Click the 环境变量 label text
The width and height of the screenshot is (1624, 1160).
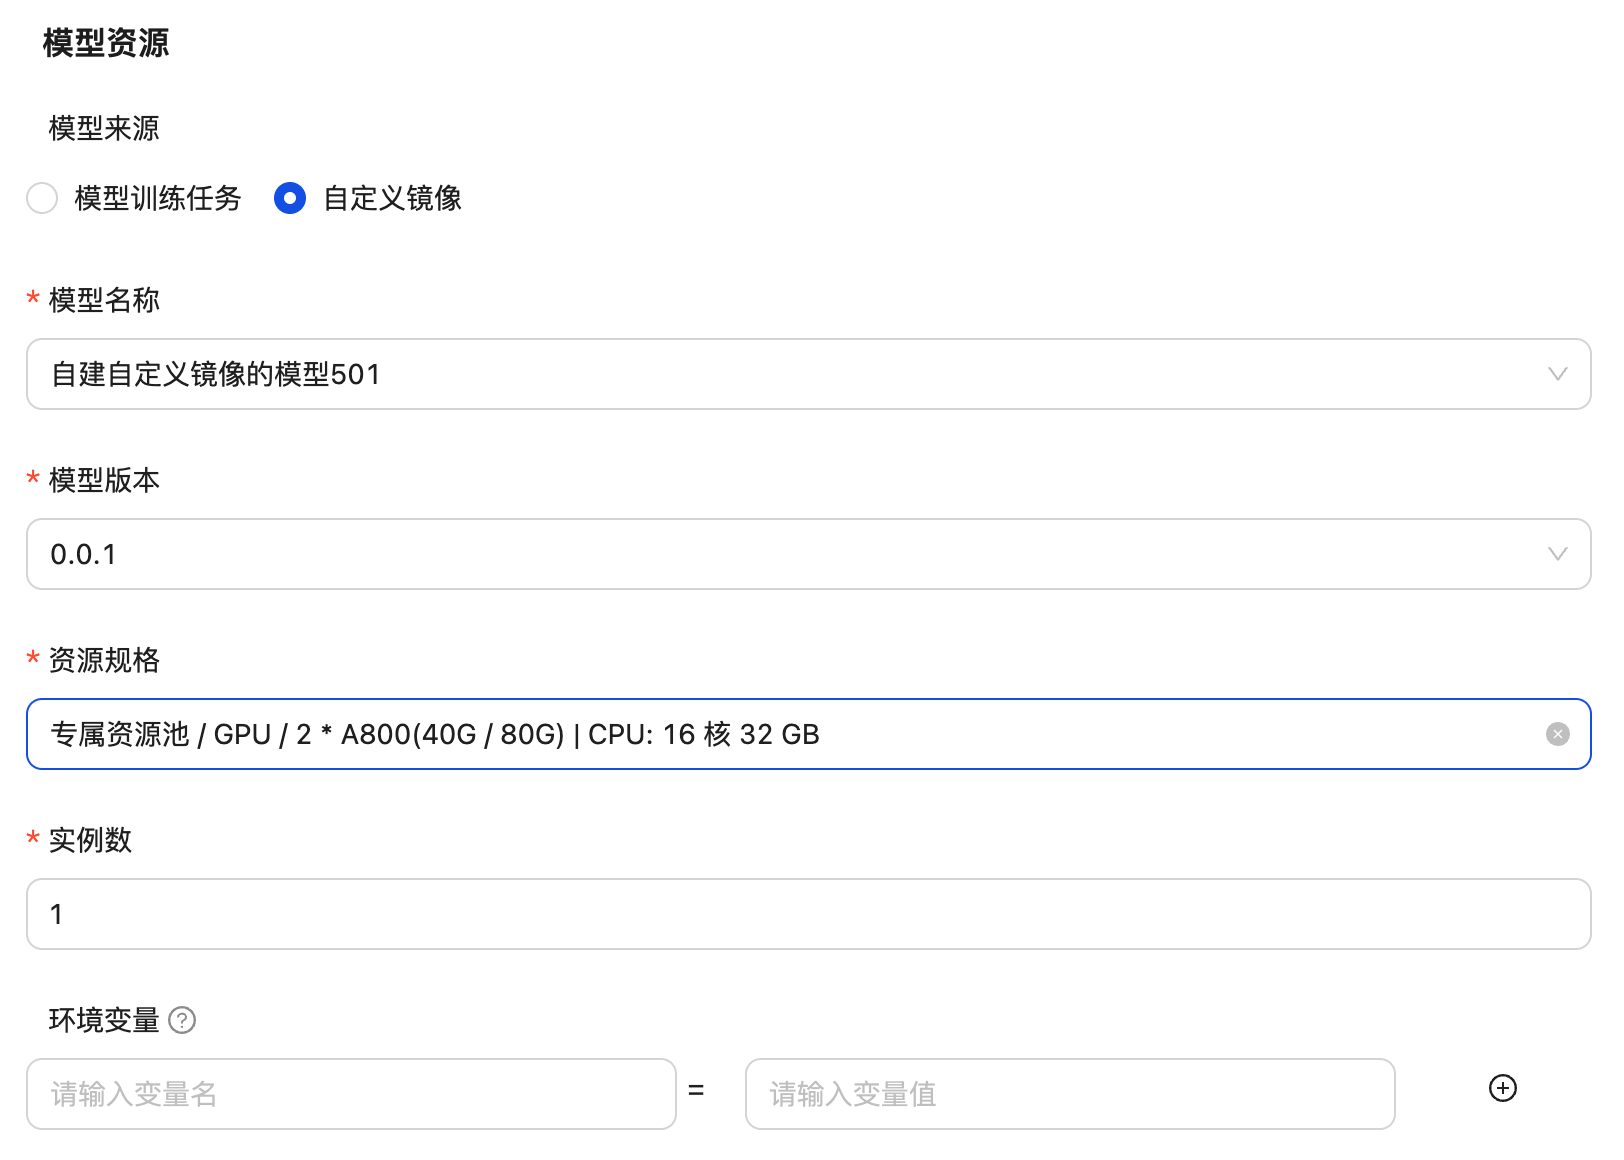pos(104,1020)
